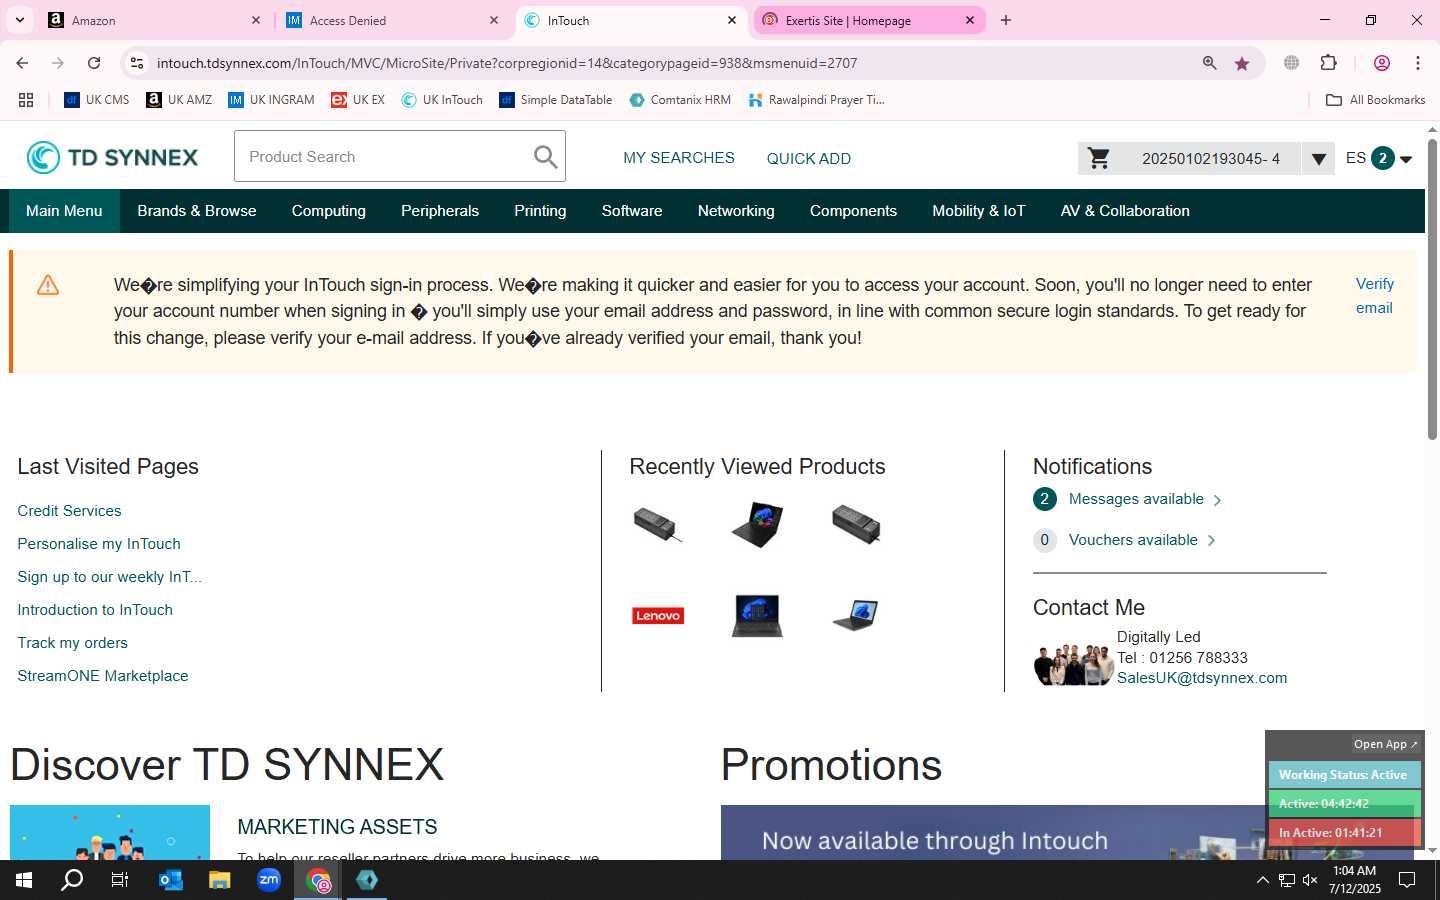
Task: Open the Printing menu
Action: (x=540, y=211)
